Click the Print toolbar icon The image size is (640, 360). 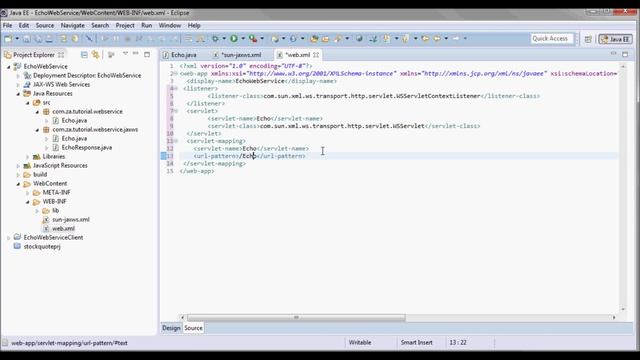49,39
